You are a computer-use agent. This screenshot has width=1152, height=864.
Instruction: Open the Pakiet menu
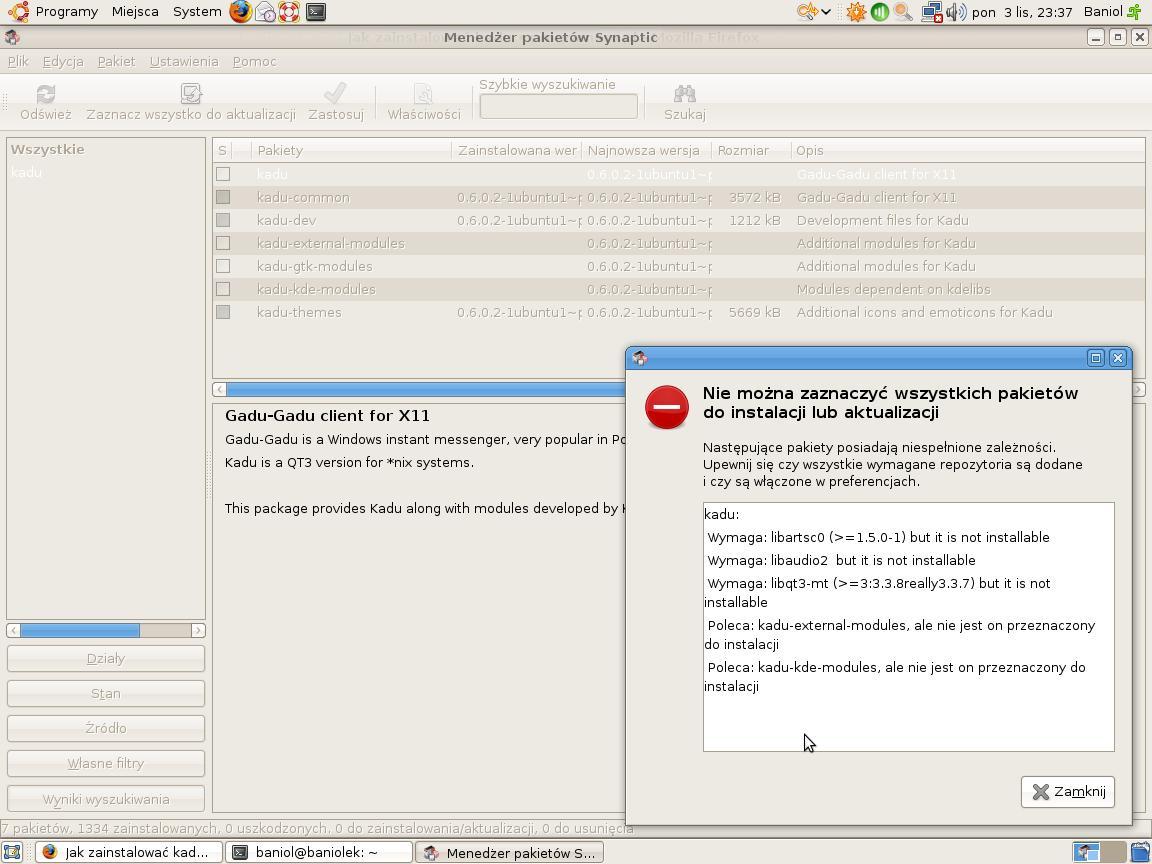point(116,62)
